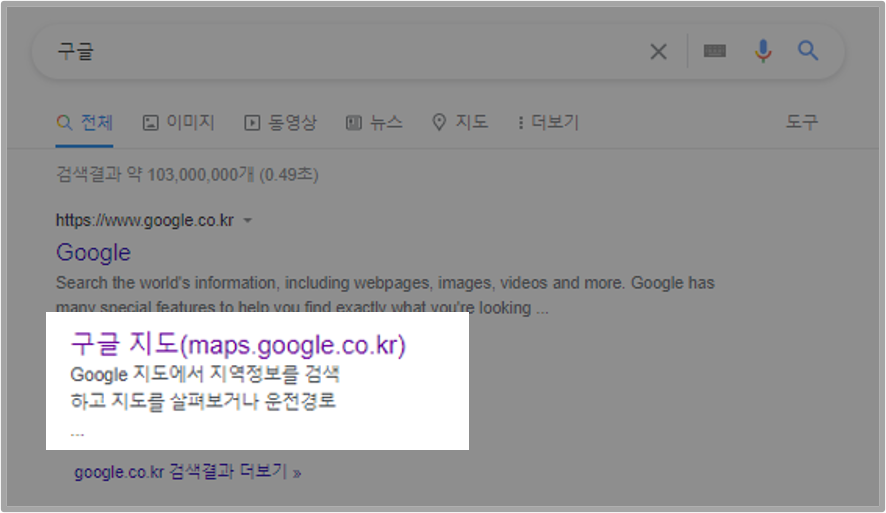This screenshot has width=886, height=513.
Task: Click the 뉴스 tab newspaper icon
Action: pos(354,123)
